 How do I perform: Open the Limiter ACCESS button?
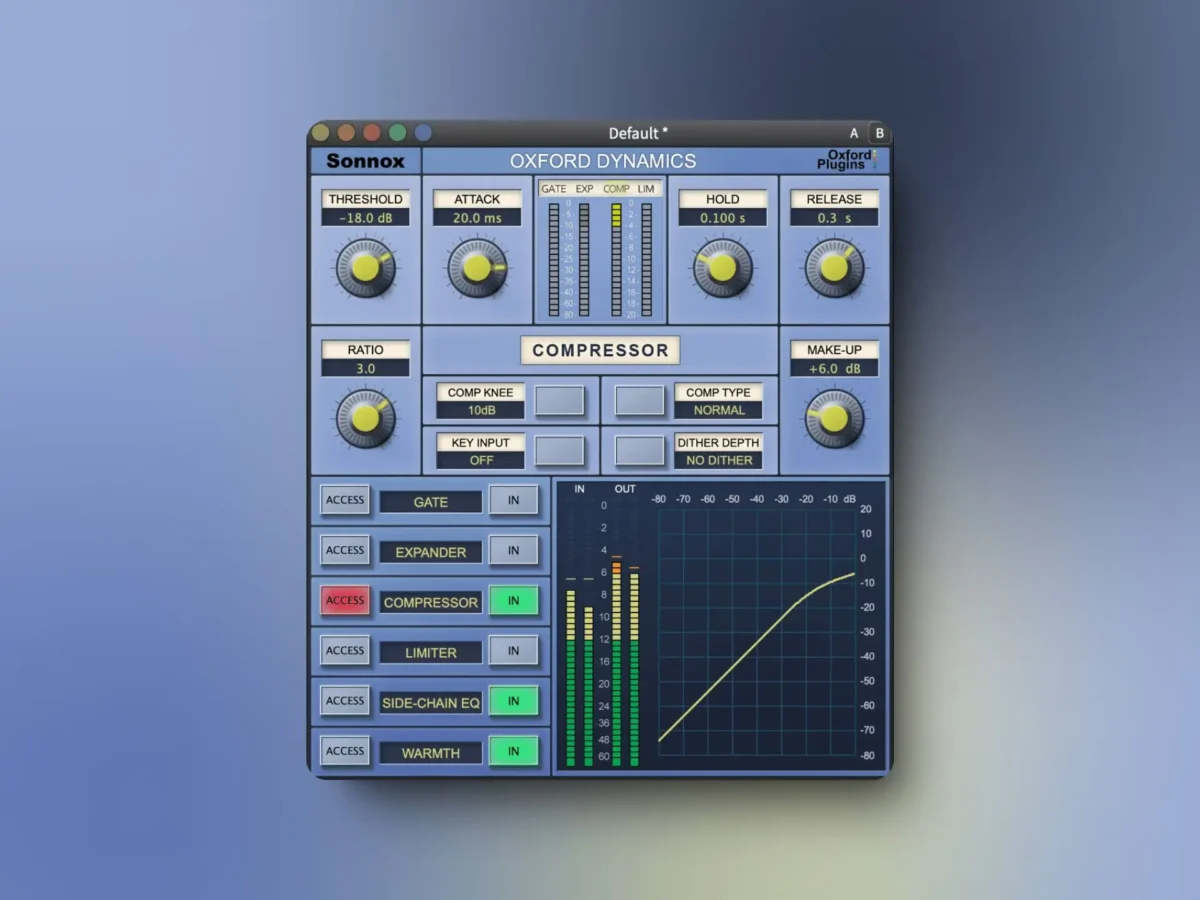click(345, 651)
